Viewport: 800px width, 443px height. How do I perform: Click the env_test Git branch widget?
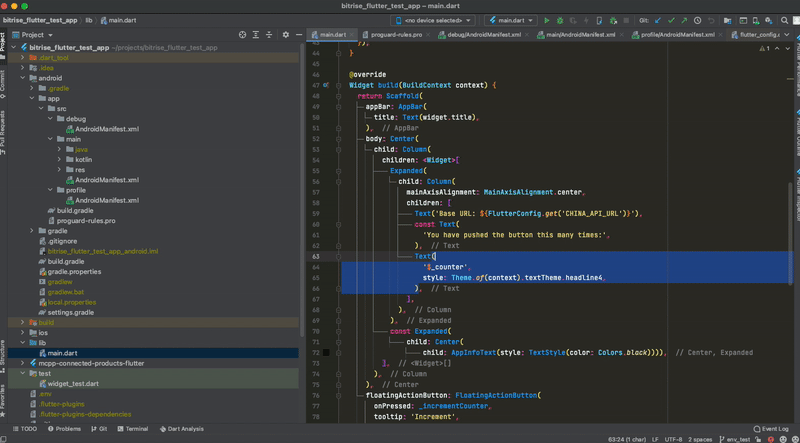click(x=735, y=439)
